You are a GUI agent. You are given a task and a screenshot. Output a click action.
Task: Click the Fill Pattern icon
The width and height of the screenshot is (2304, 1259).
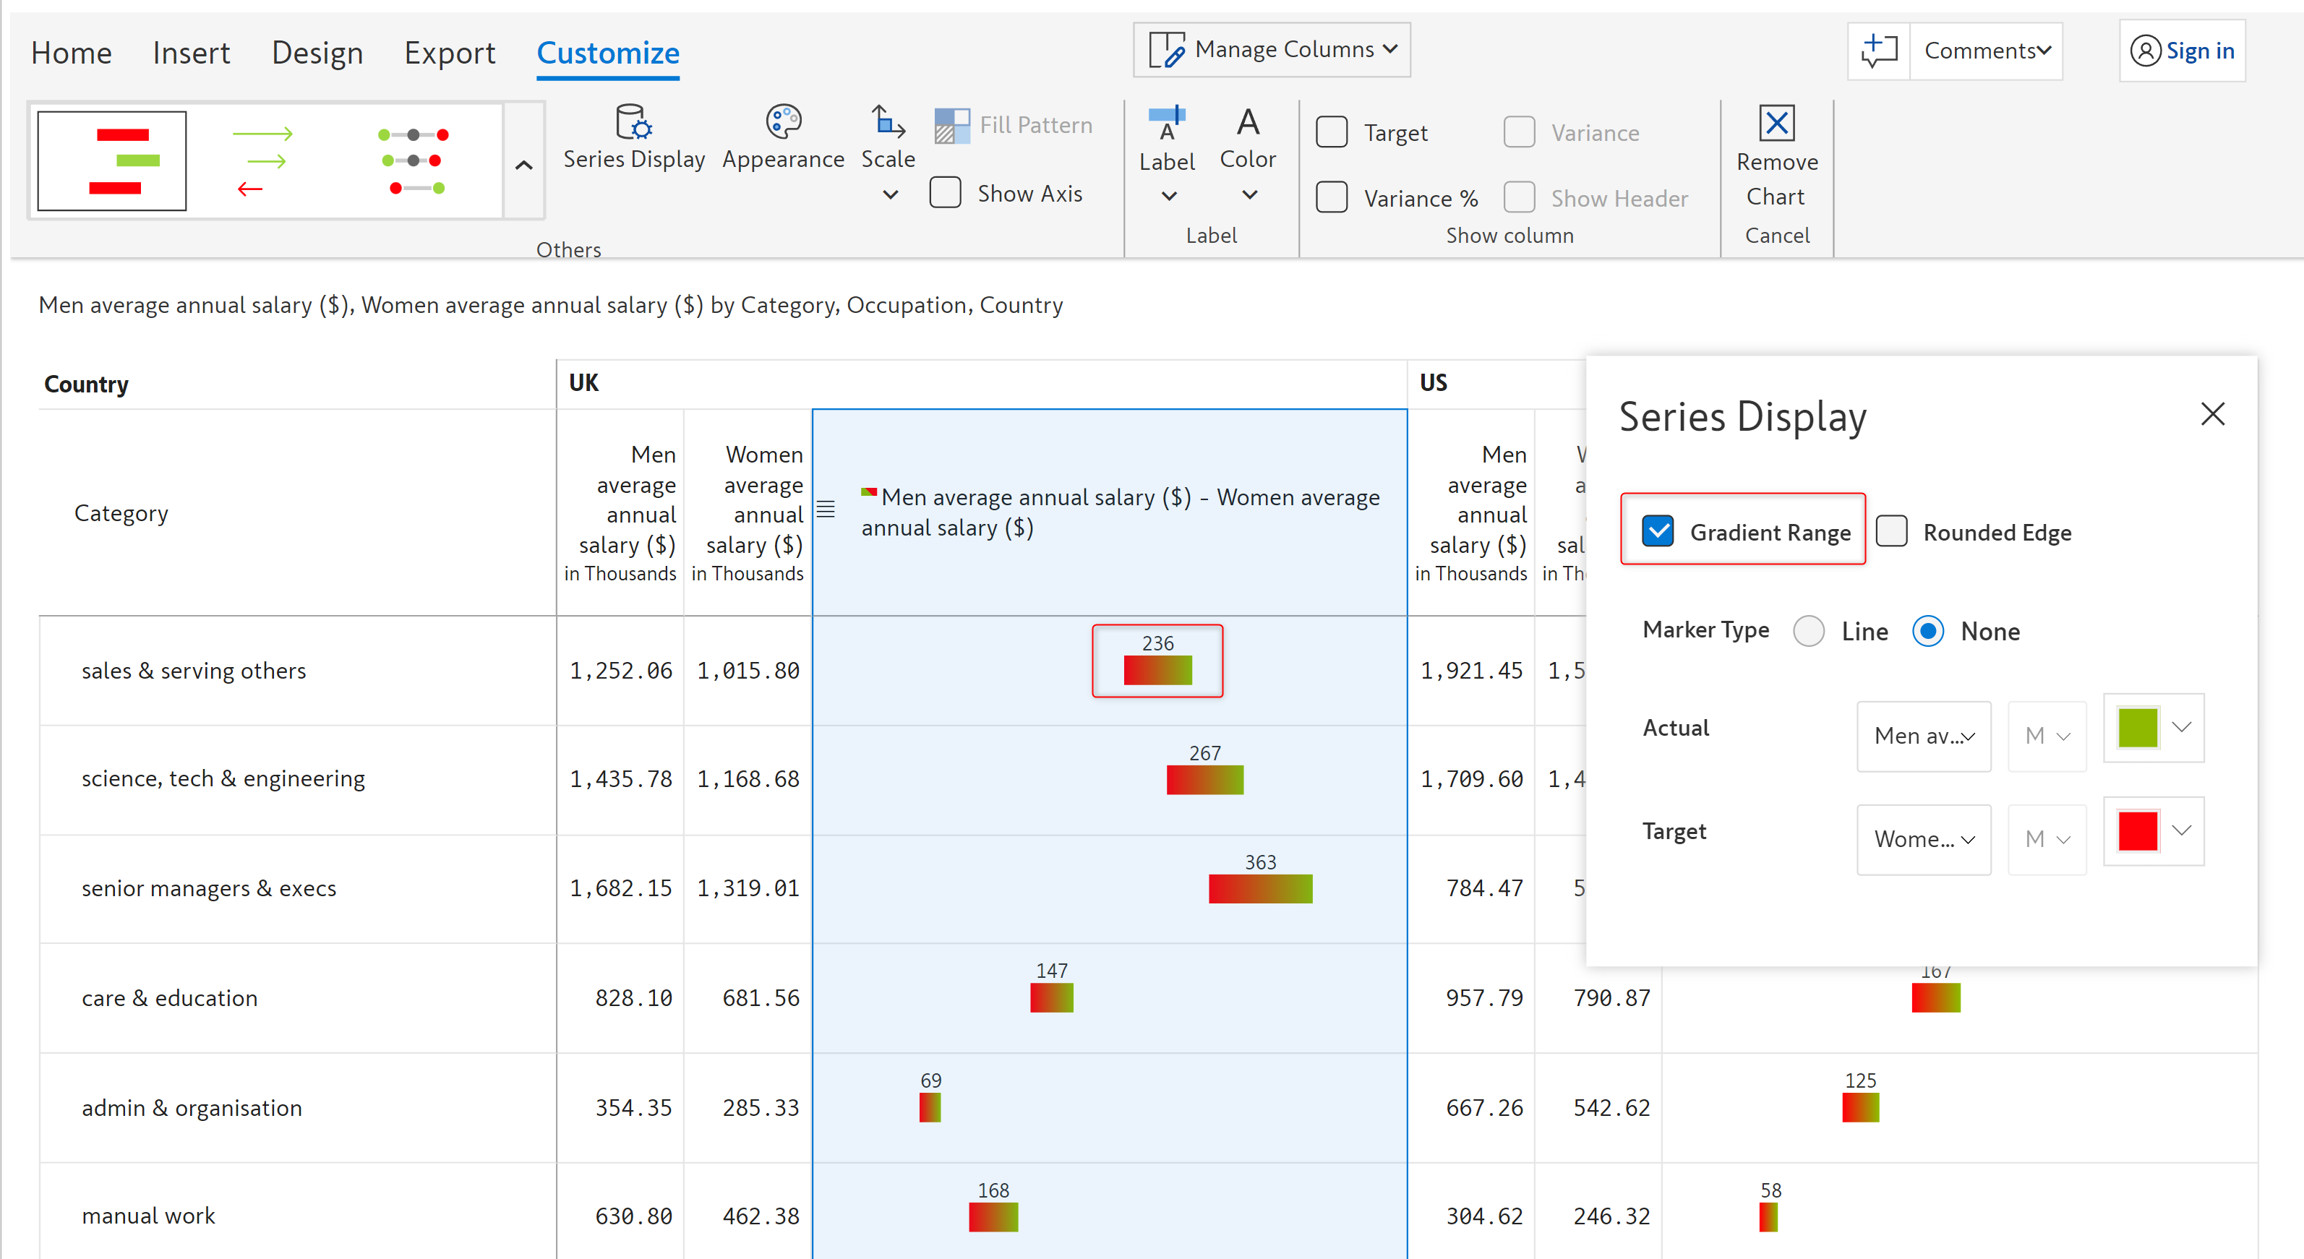(952, 125)
